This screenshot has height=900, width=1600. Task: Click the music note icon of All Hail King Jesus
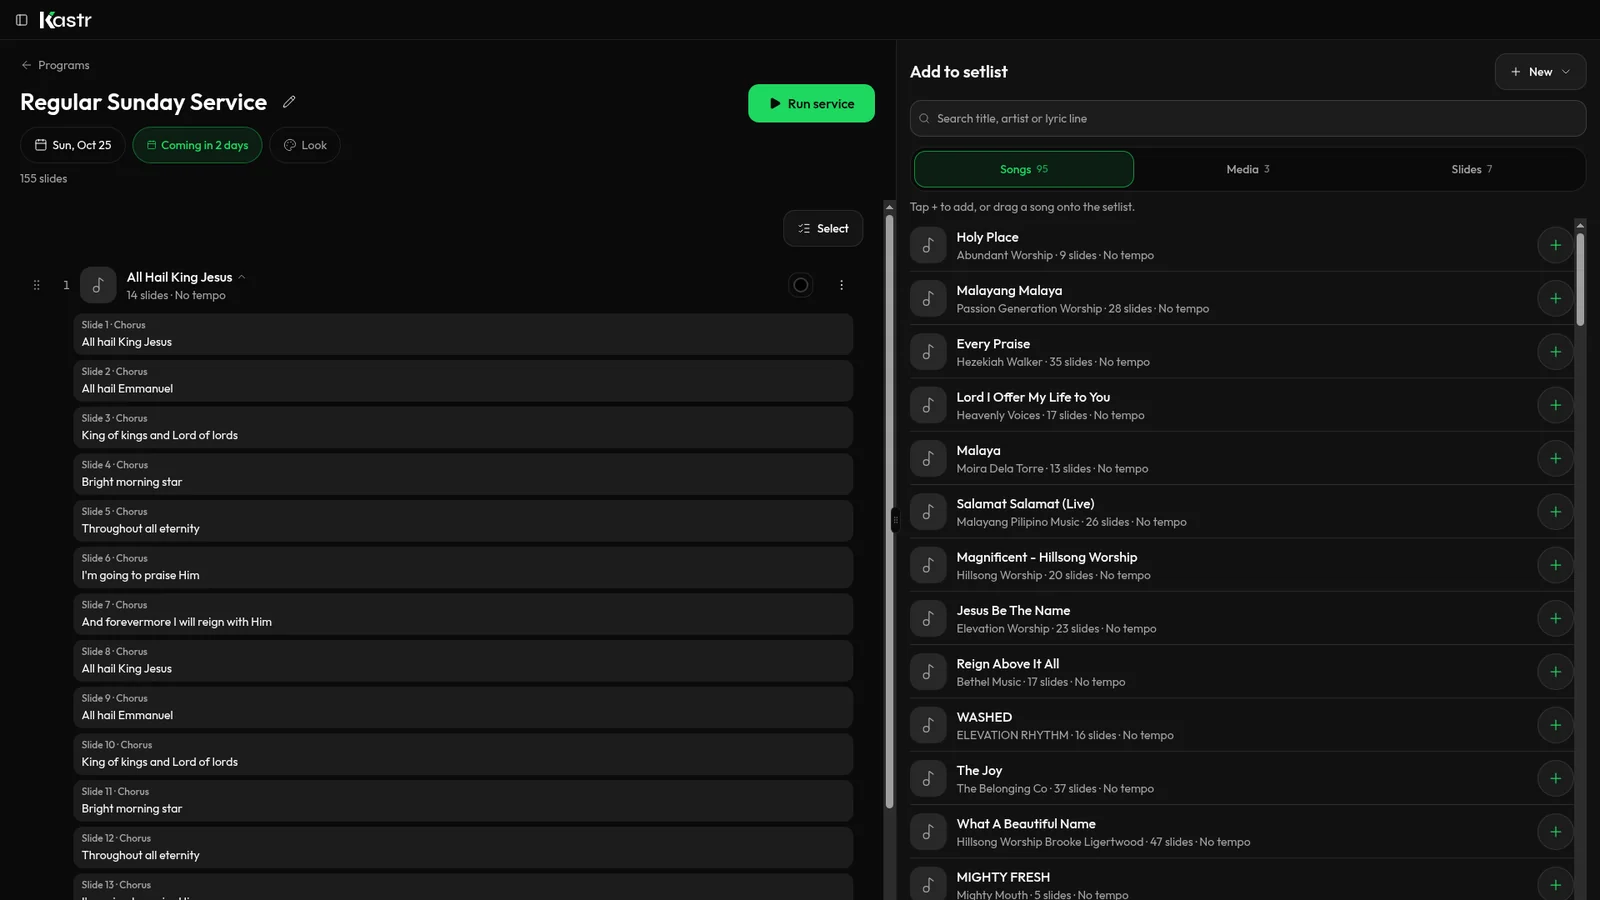(x=98, y=285)
